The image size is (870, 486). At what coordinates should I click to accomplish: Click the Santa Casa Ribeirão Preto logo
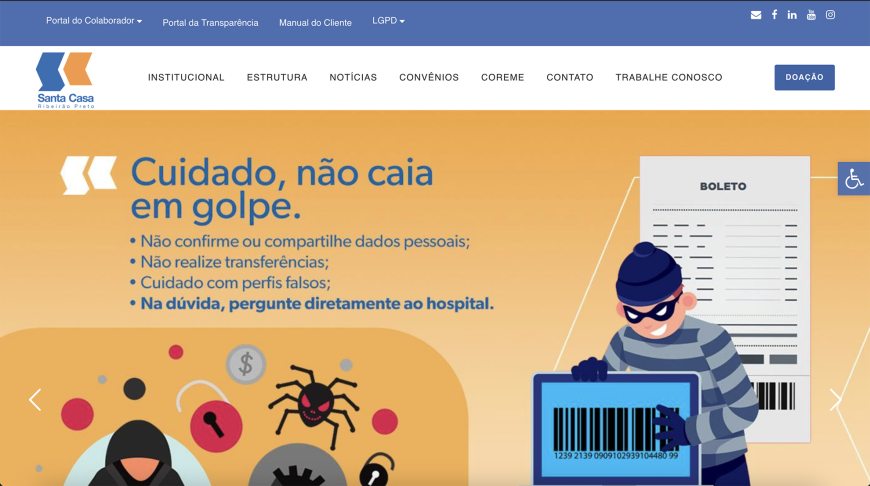tap(65, 80)
